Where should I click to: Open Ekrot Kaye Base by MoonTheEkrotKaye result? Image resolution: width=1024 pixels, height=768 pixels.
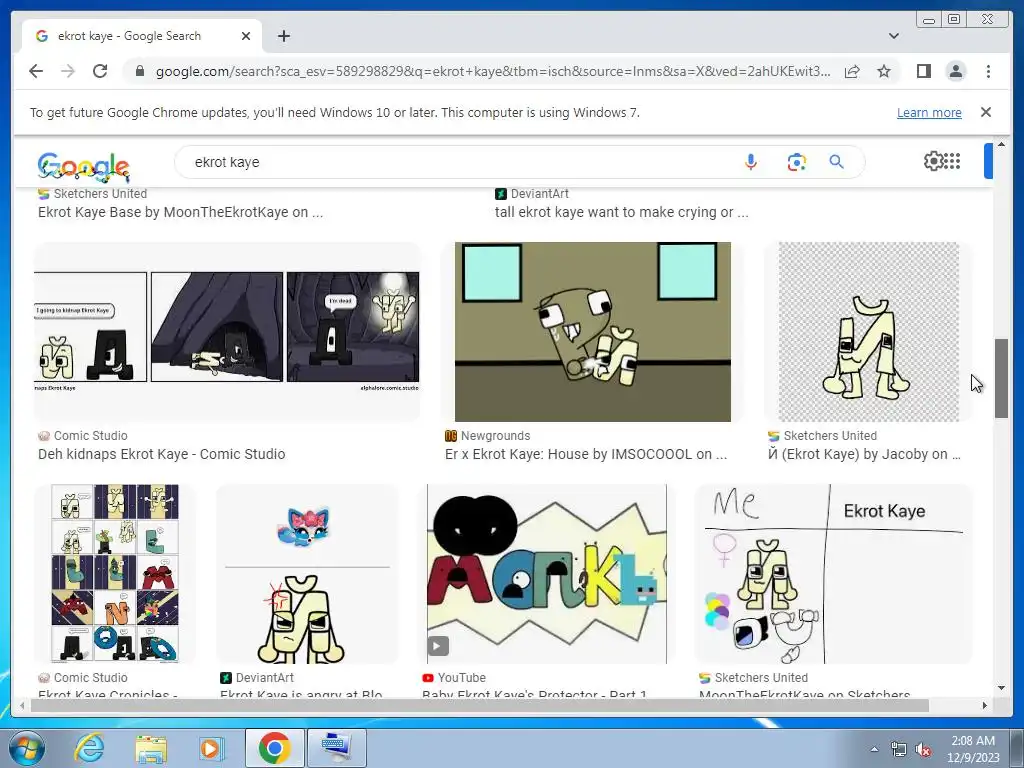click(180, 212)
